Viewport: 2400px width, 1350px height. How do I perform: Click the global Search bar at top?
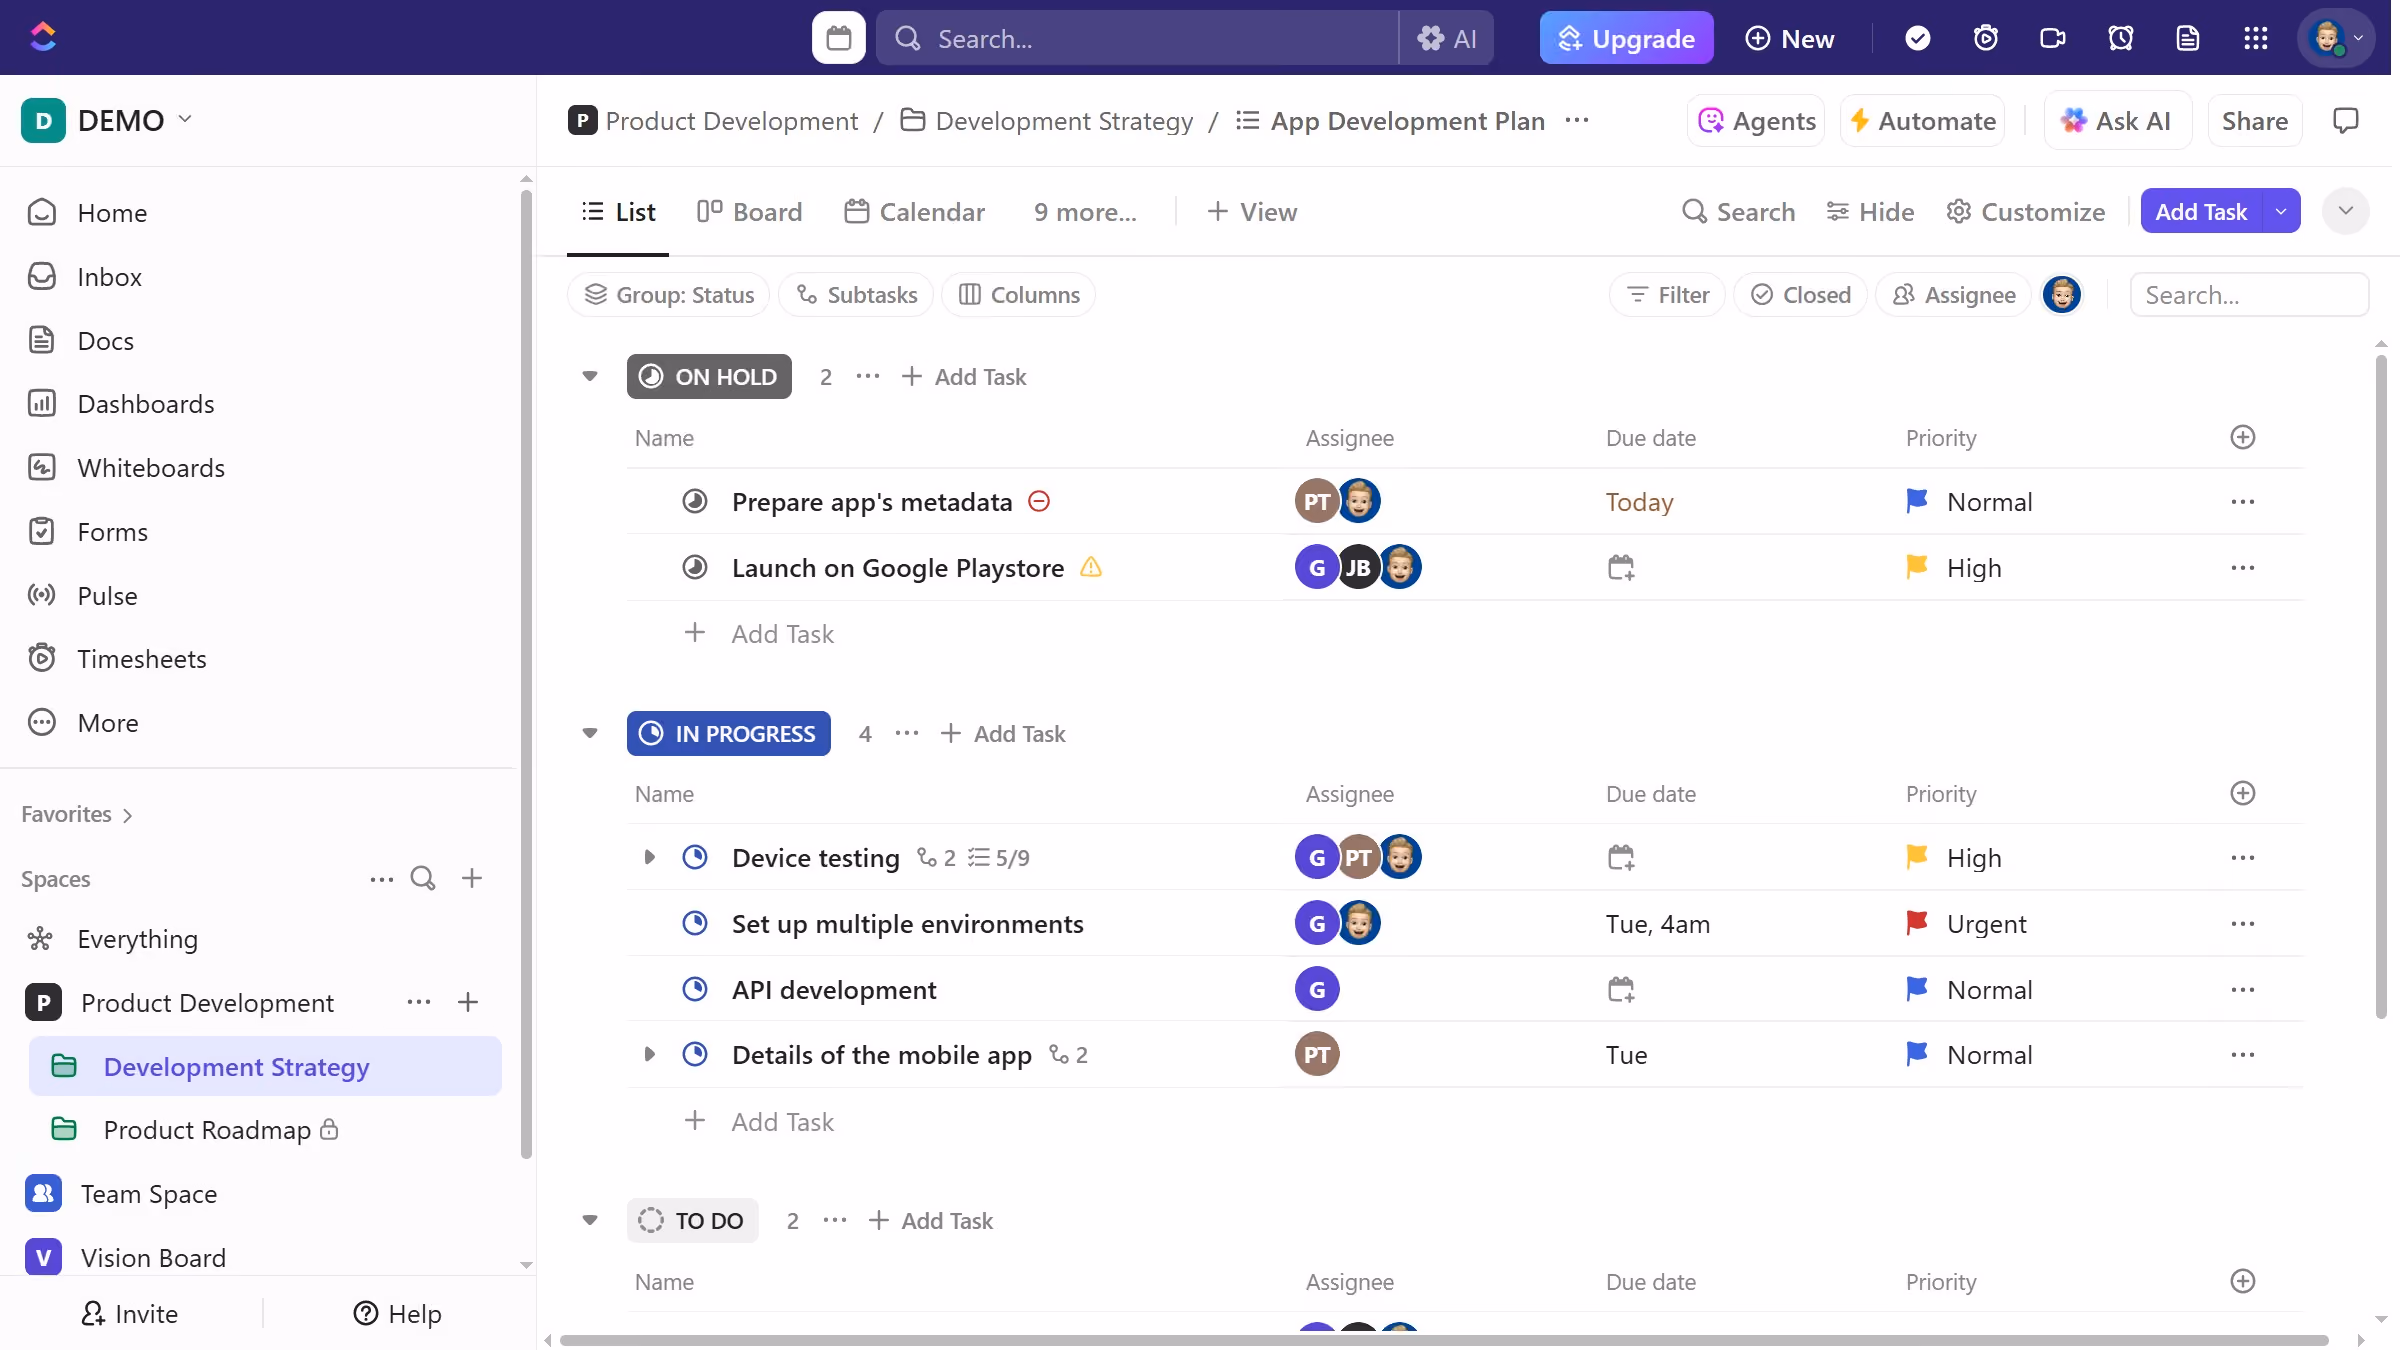[1137, 38]
